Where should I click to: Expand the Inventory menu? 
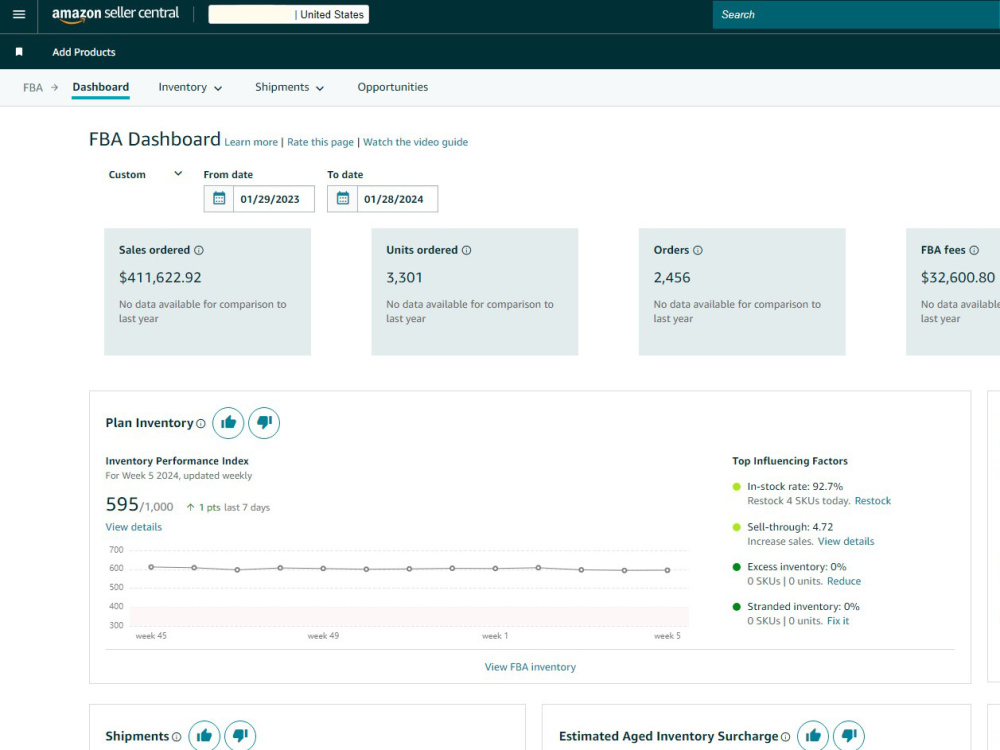[190, 87]
